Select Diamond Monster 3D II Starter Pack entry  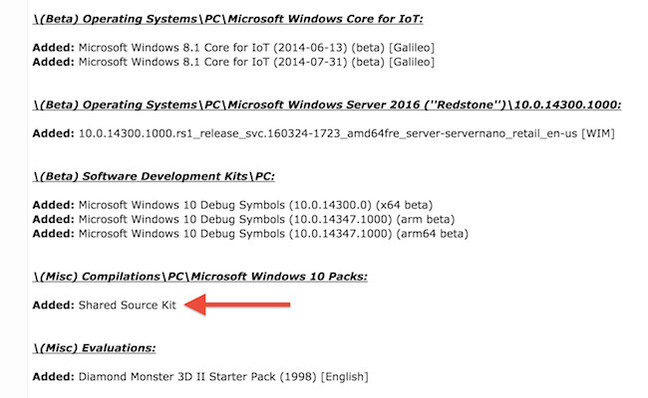[223, 377]
